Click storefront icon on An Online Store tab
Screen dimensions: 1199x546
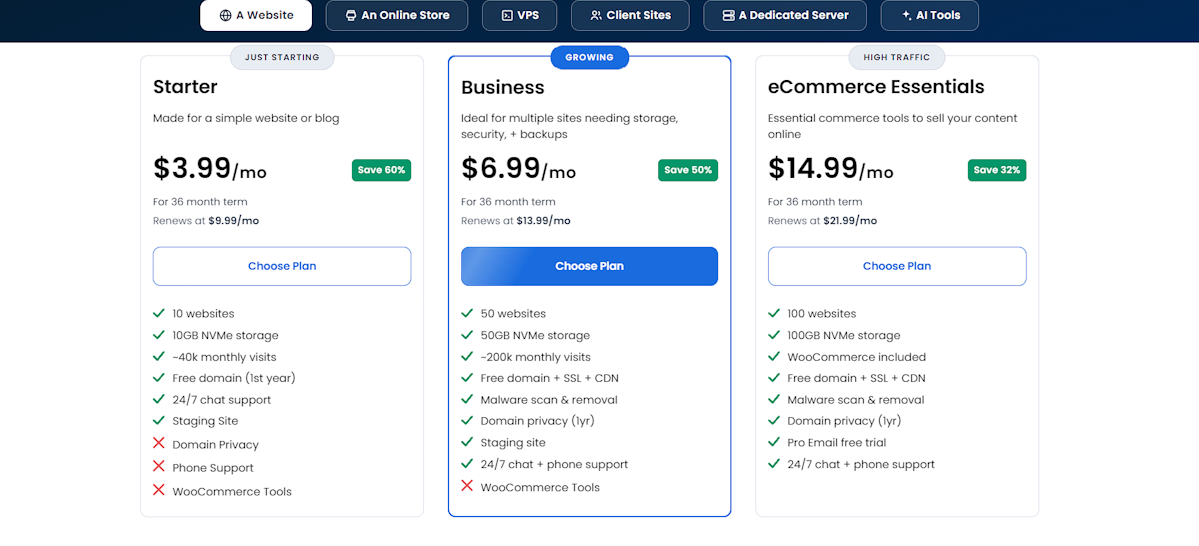pos(351,15)
